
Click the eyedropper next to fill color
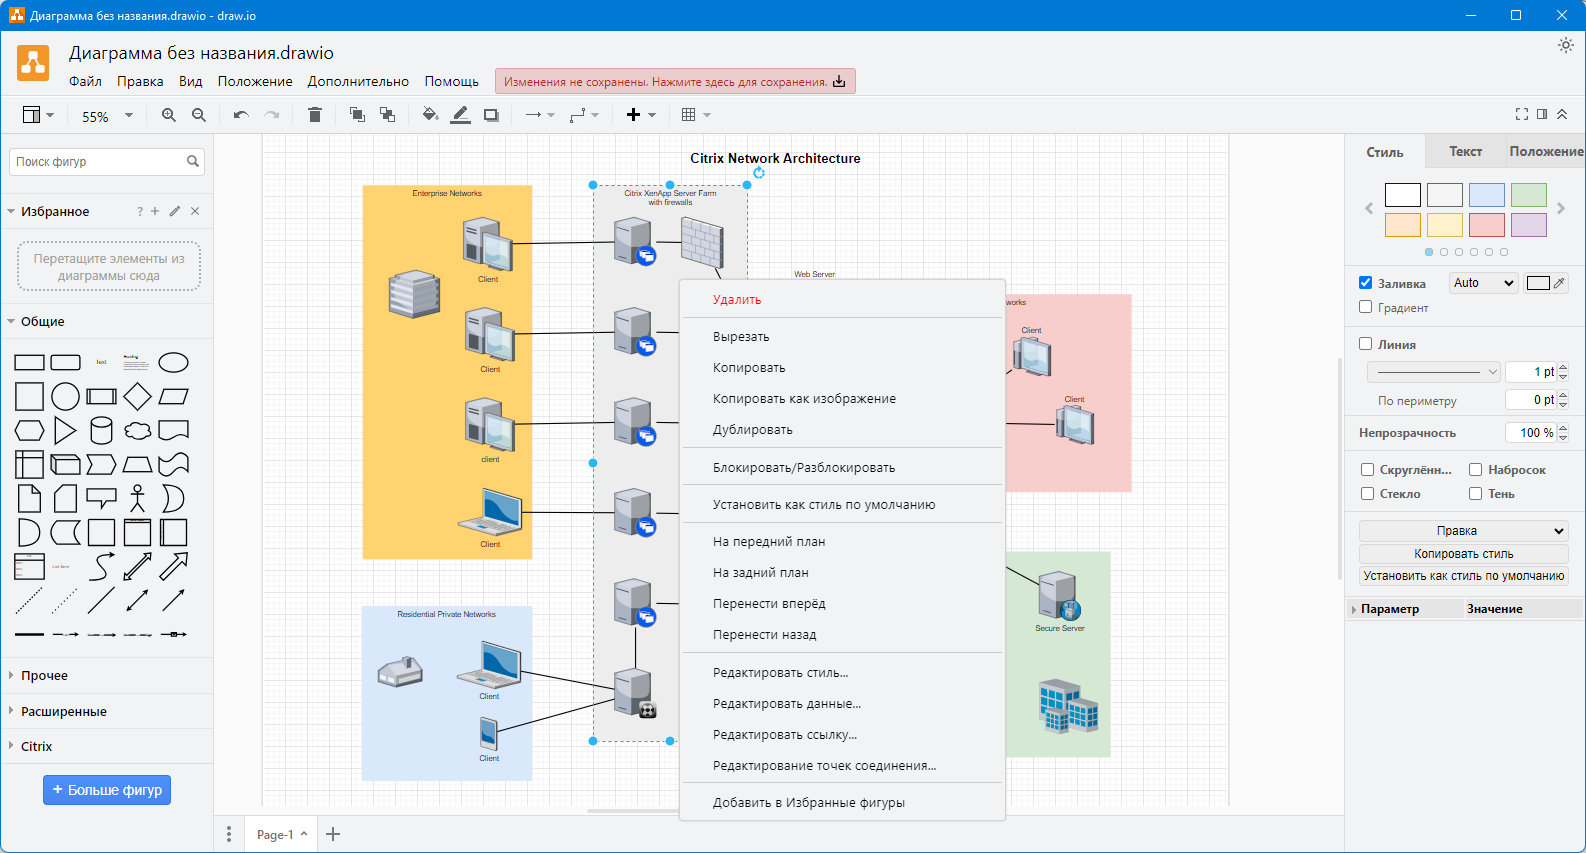click(x=1559, y=283)
